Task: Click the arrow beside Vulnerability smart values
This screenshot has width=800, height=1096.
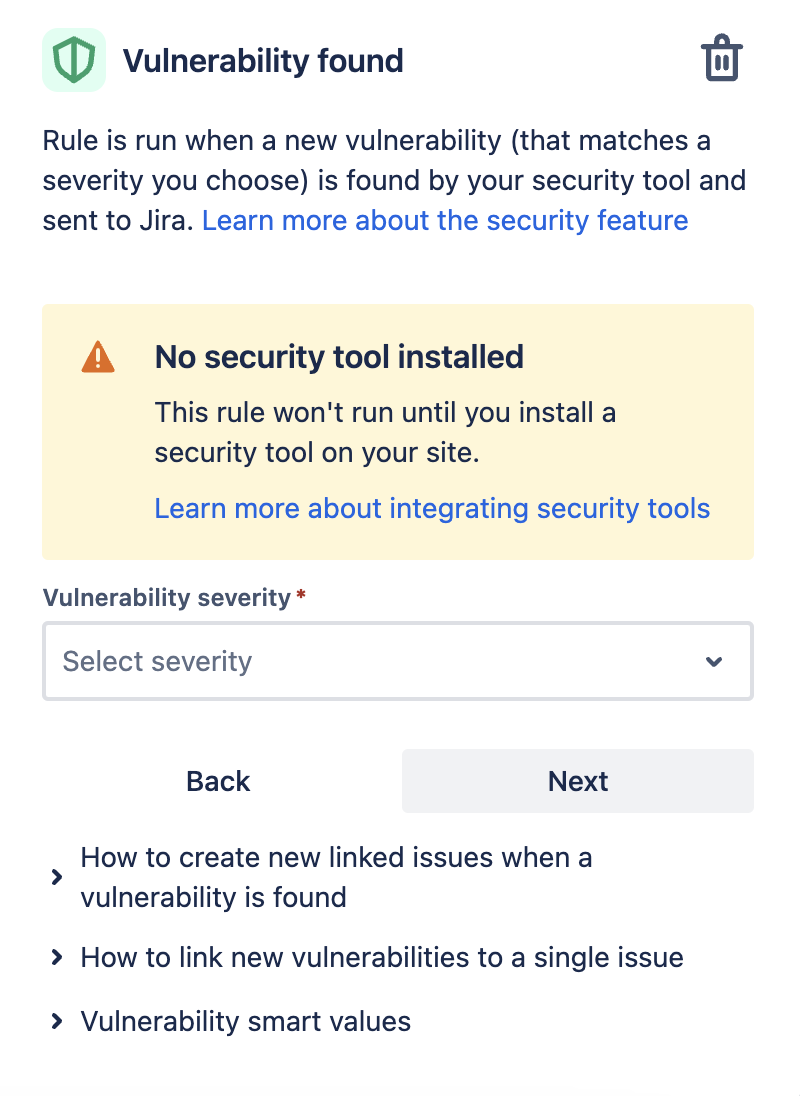Action: pos(57,1022)
